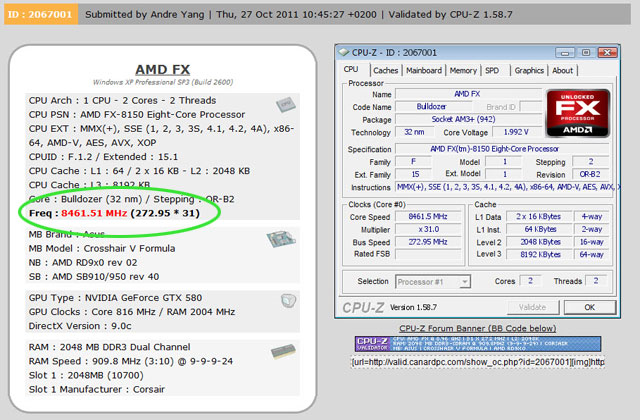Screen dimensions: 640x420
Task: Click the ID : 2067001 orange label
Action: click(x=41, y=14)
